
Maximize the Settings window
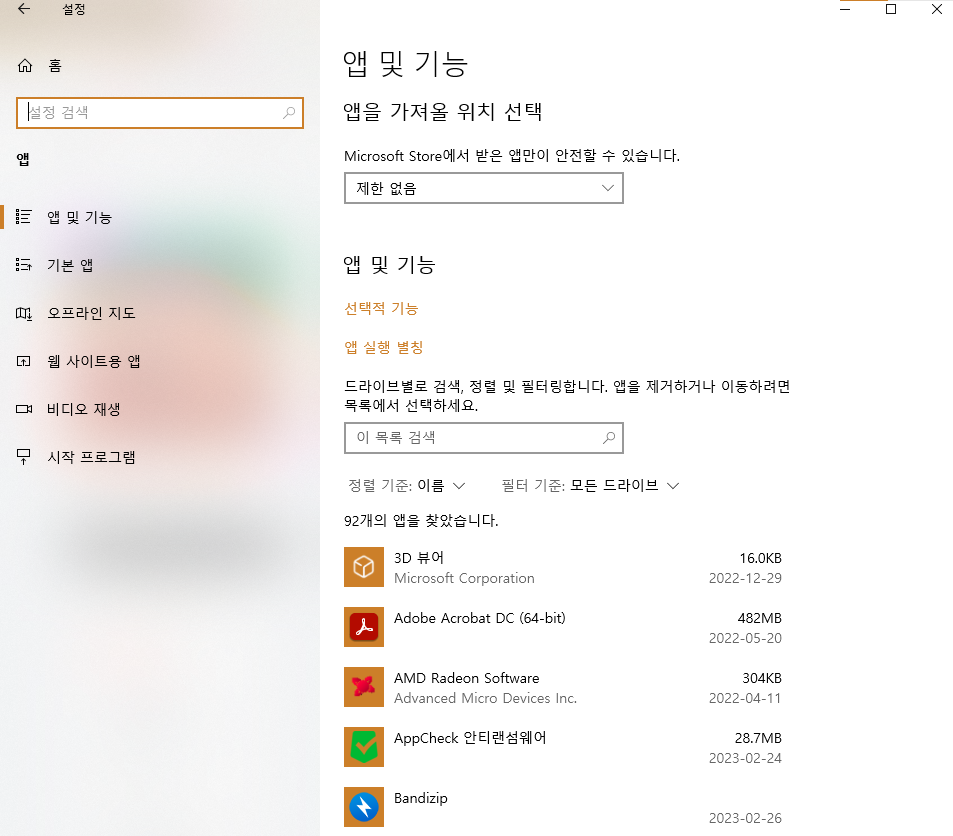(x=891, y=9)
